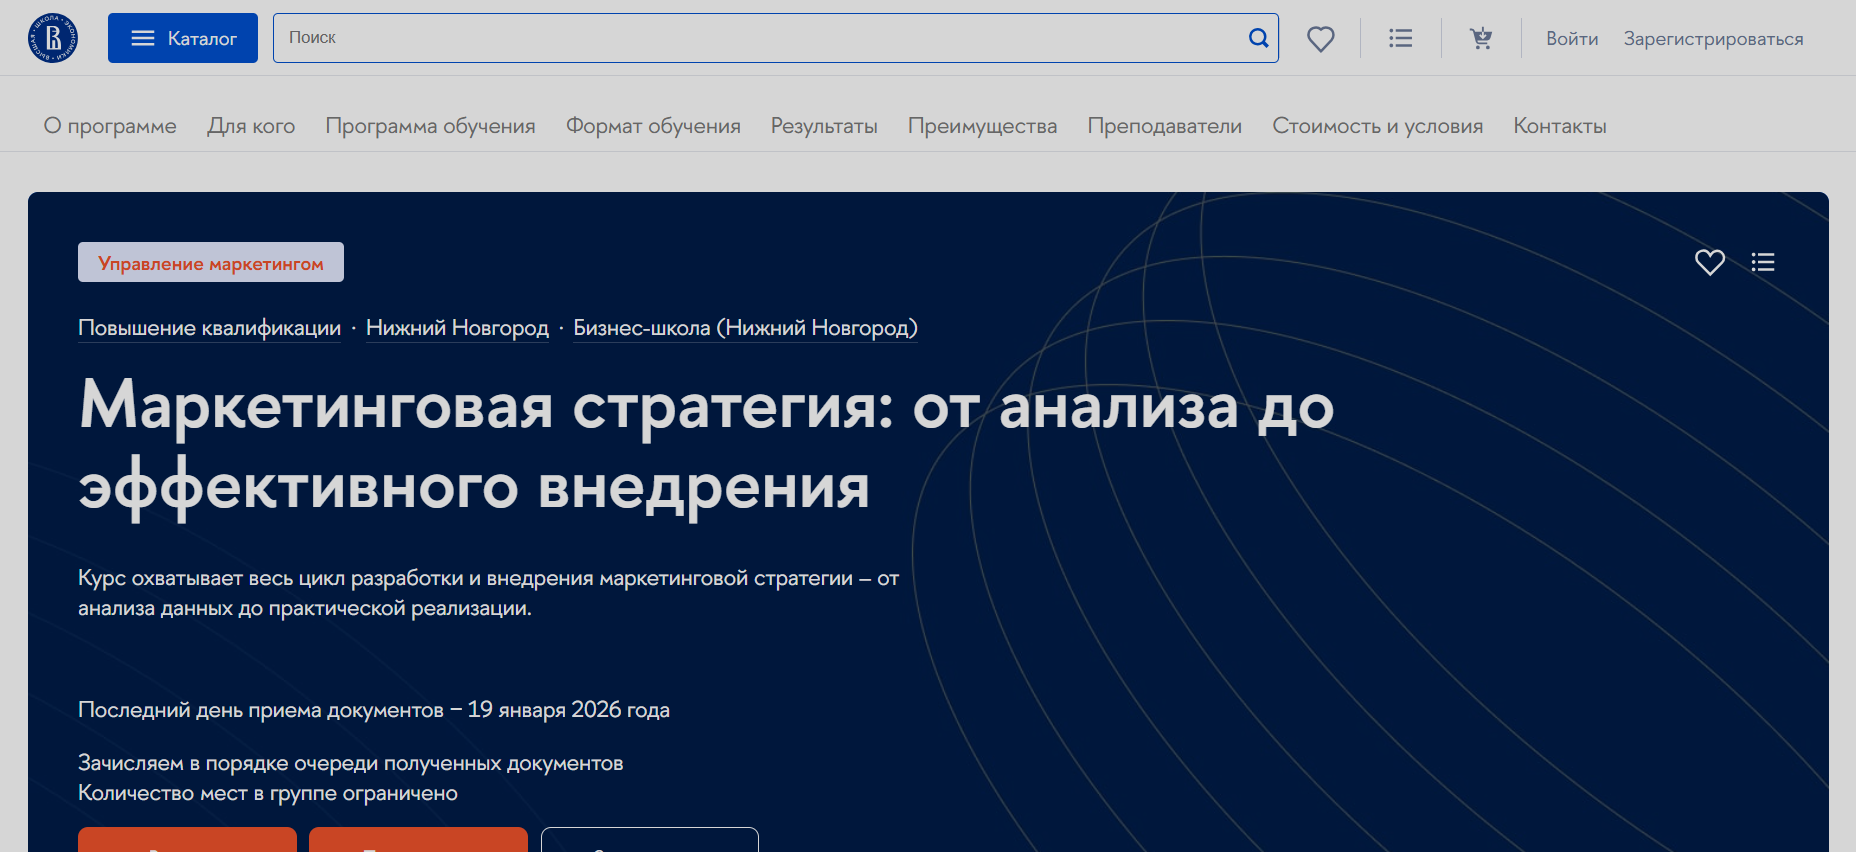
Task: Open Бизнес-школа (Нижний Новгород) link
Action: (x=745, y=328)
